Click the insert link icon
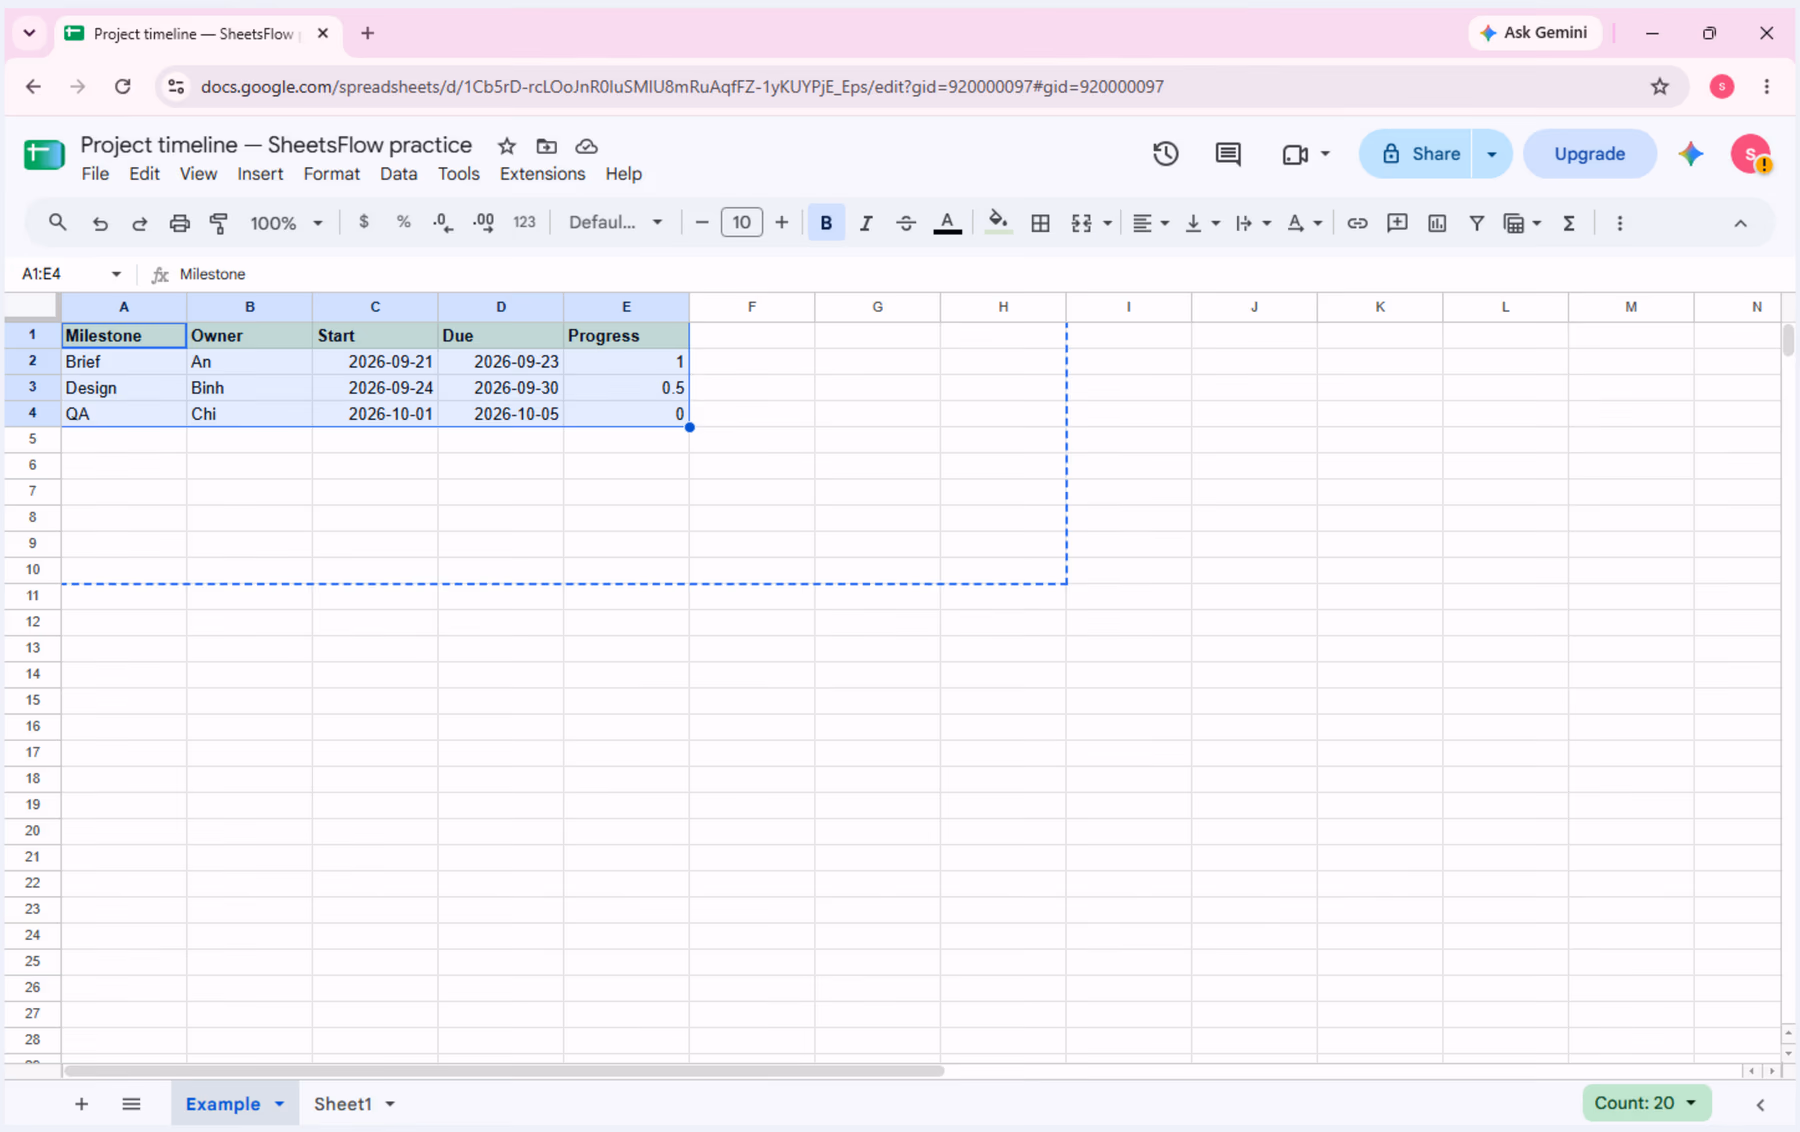Viewport: 1800px width, 1132px height. (x=1357, y=223)
